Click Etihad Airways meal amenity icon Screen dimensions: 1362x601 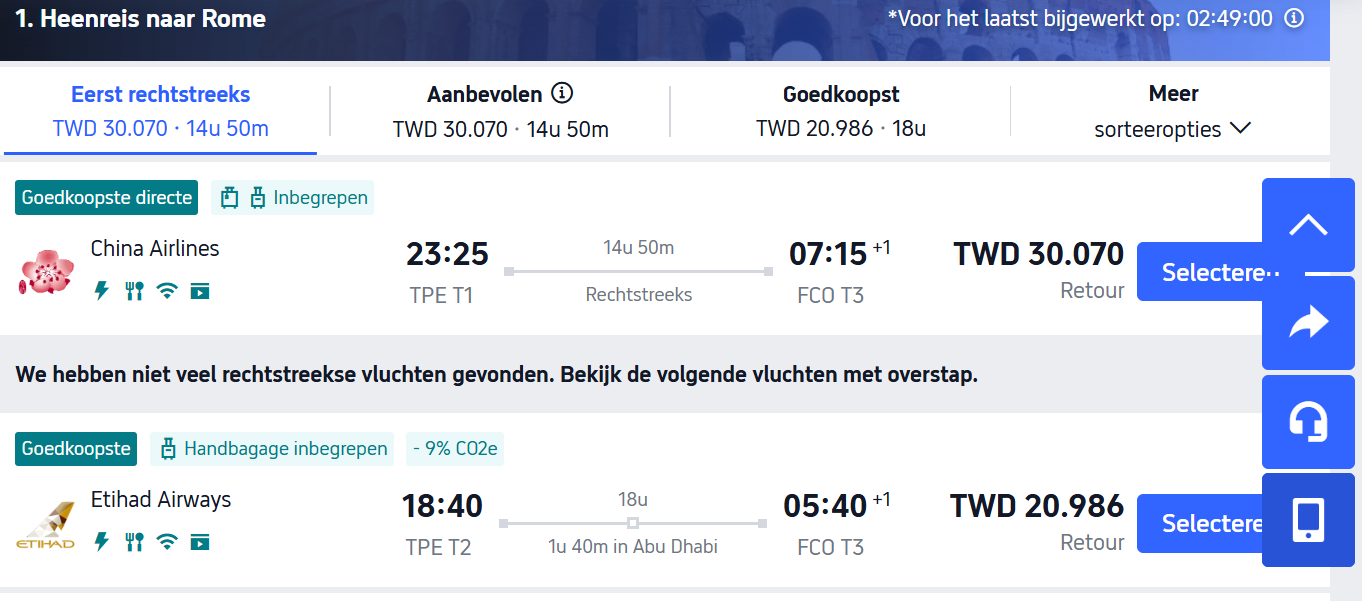[134, 542]
